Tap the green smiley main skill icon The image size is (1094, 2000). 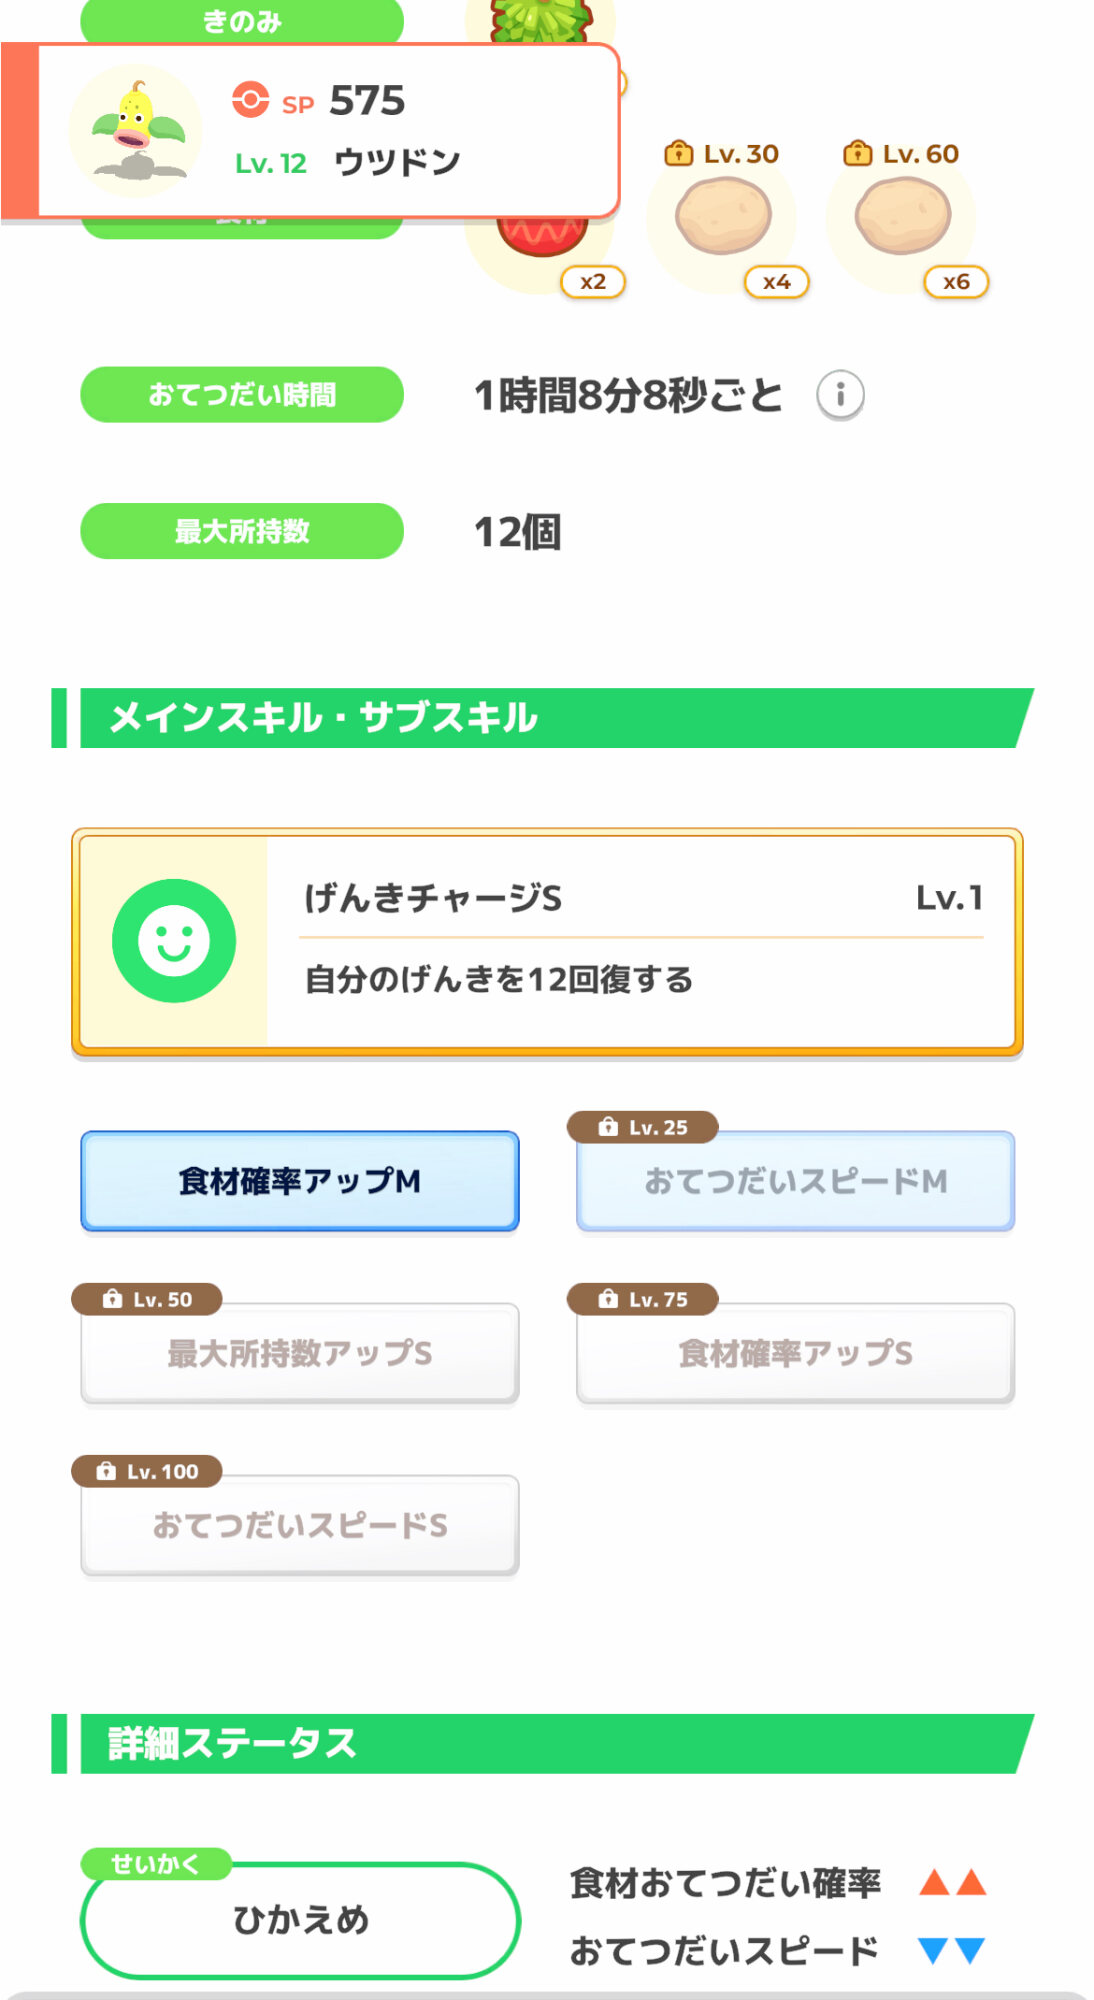click(x=174, y=941)
